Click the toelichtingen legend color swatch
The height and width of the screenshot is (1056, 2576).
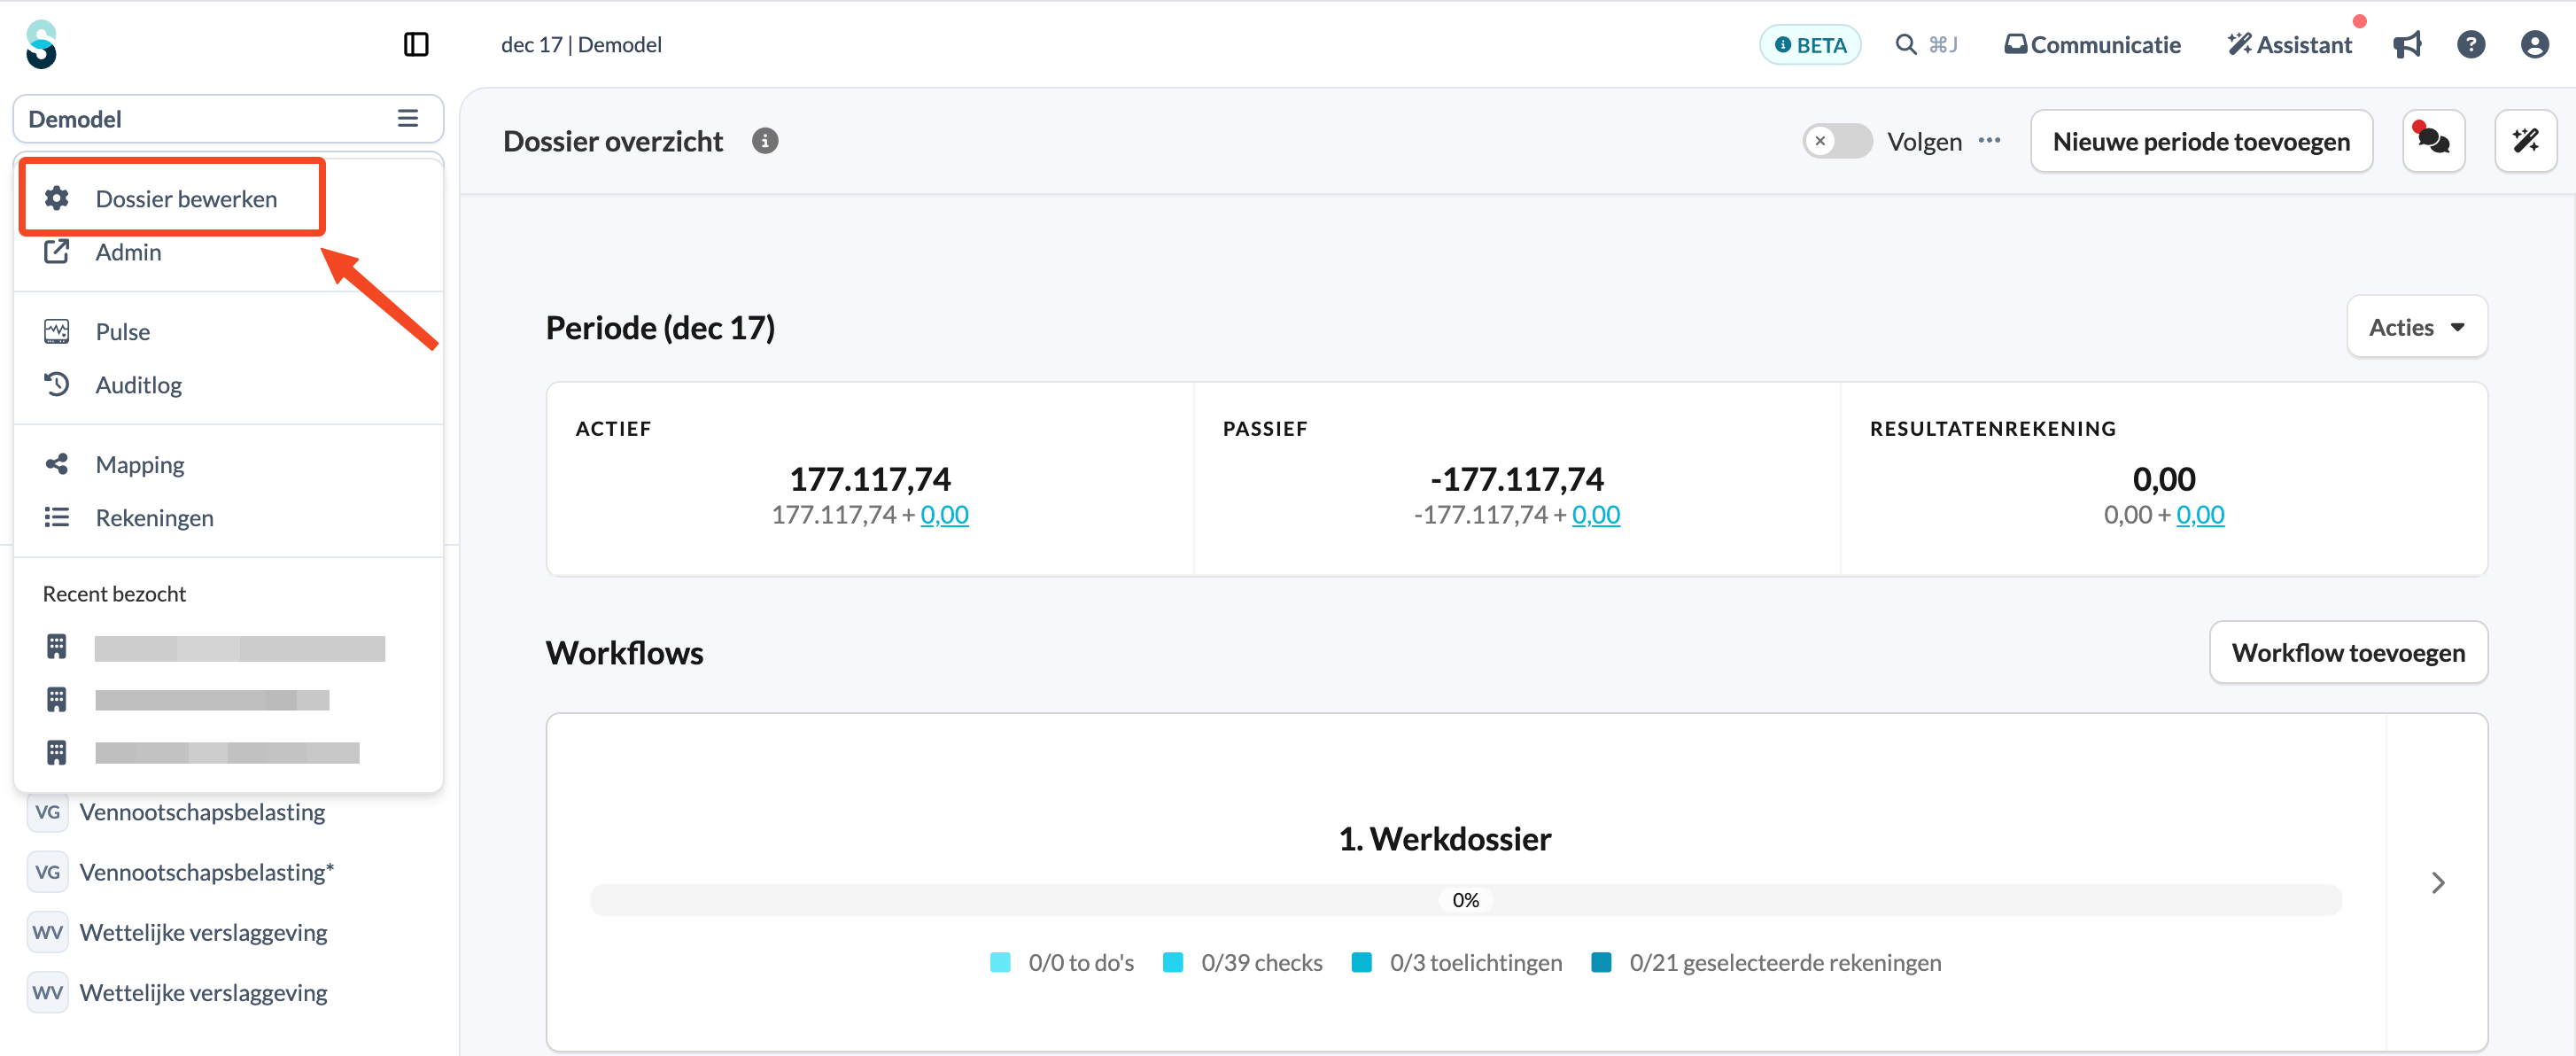[x=1361, y=962]
